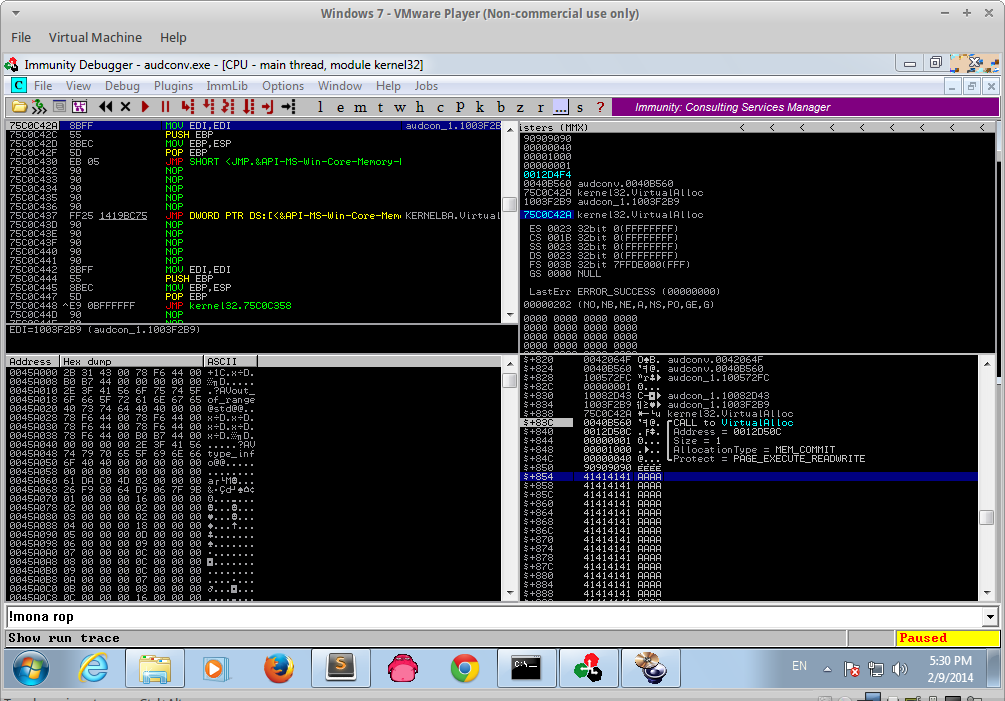Click the registers (MMX) pane header
The image size is (1005, 701).
click(x=756, y=128)
